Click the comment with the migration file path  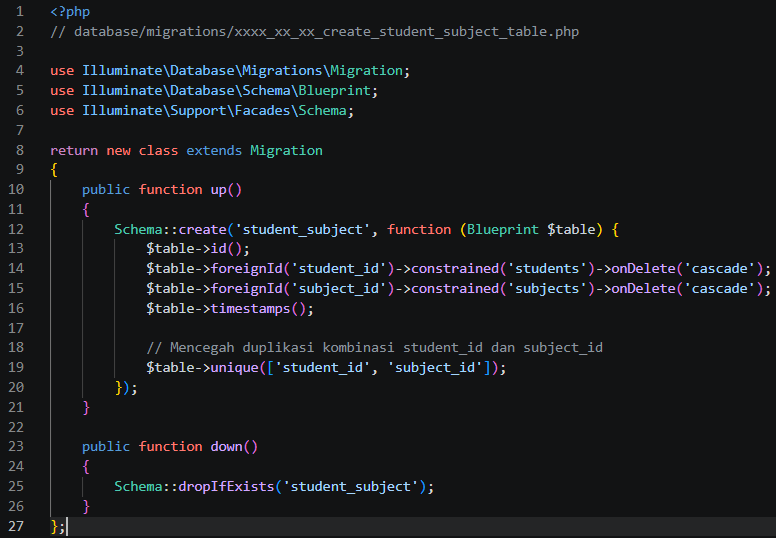point(314,32)
